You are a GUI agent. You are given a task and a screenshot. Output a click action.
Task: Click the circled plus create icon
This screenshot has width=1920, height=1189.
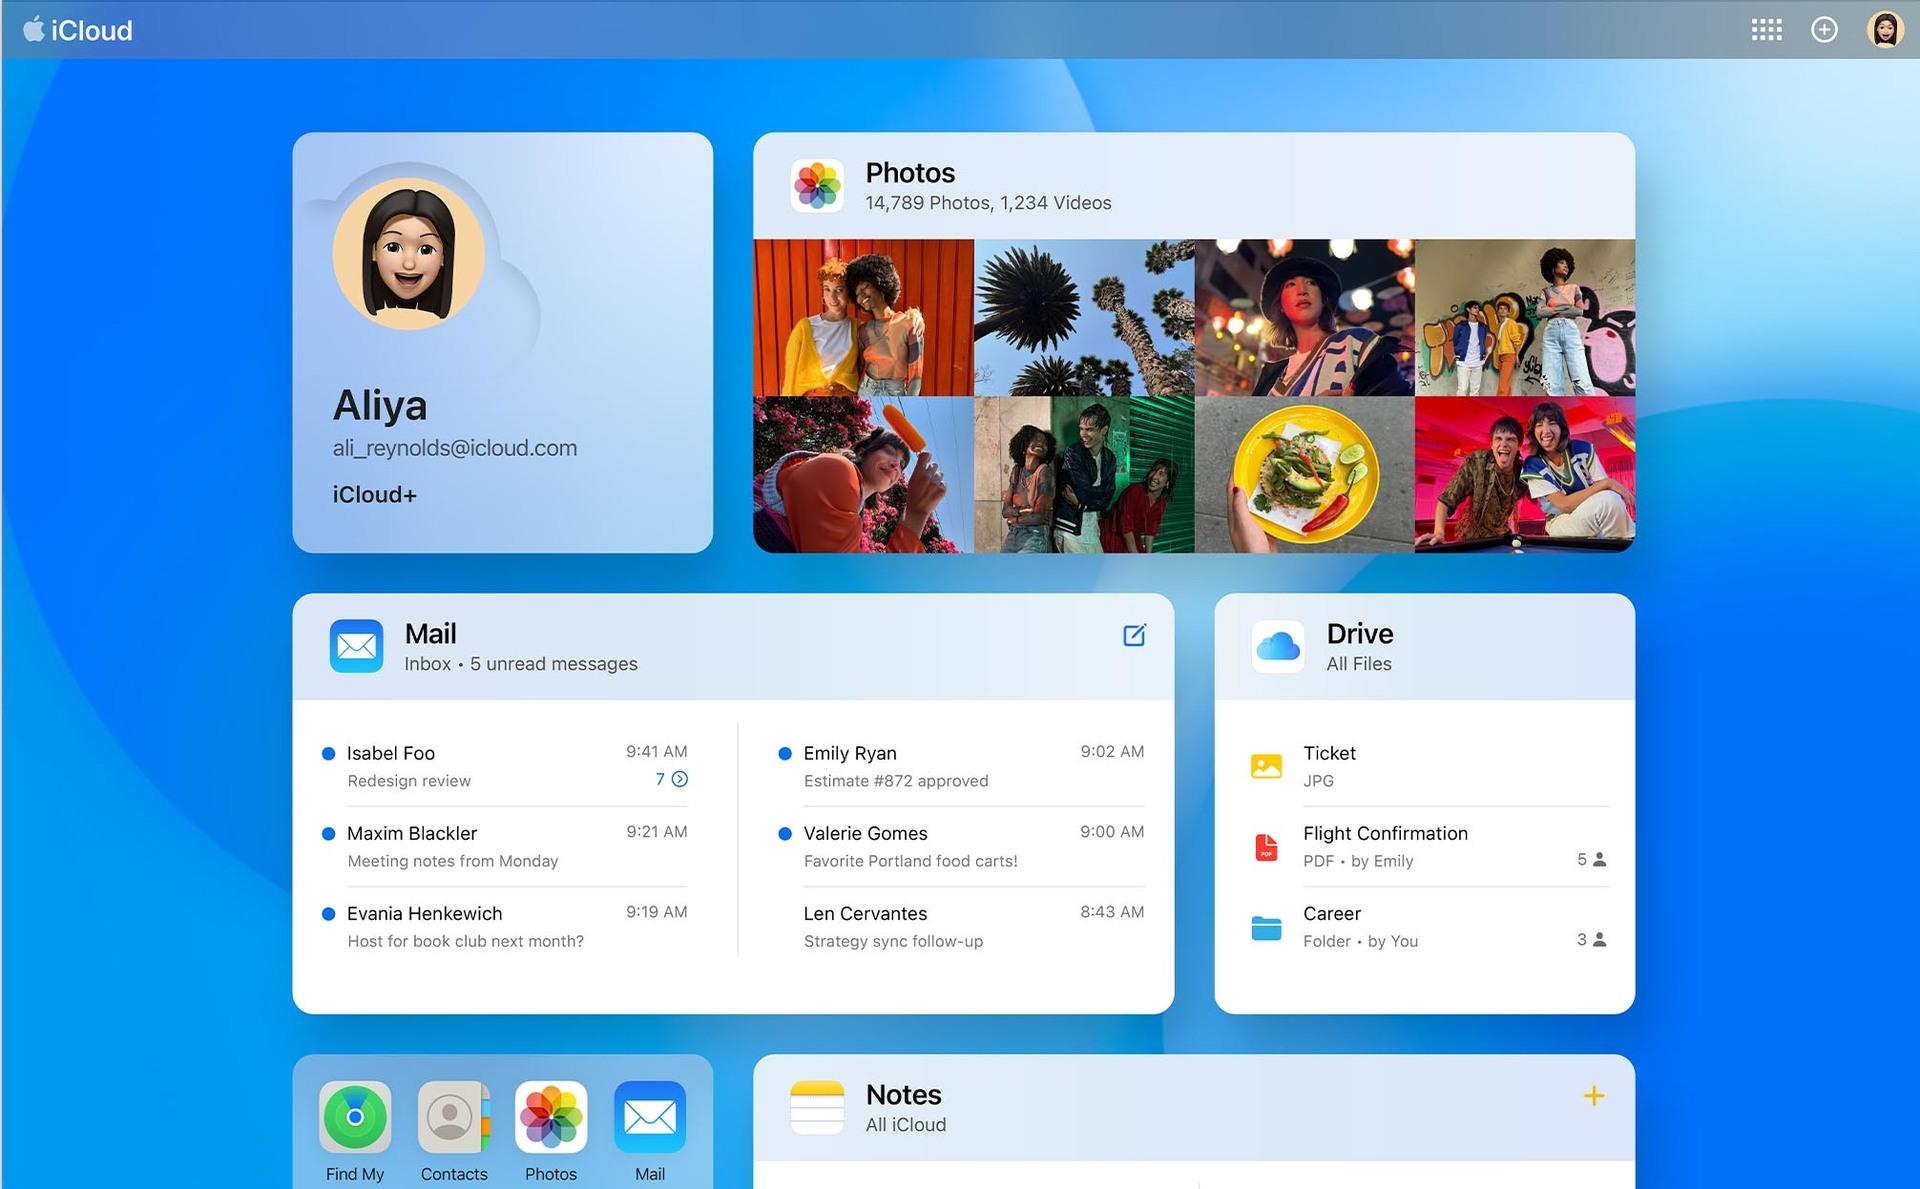[x=1824, y=30]
